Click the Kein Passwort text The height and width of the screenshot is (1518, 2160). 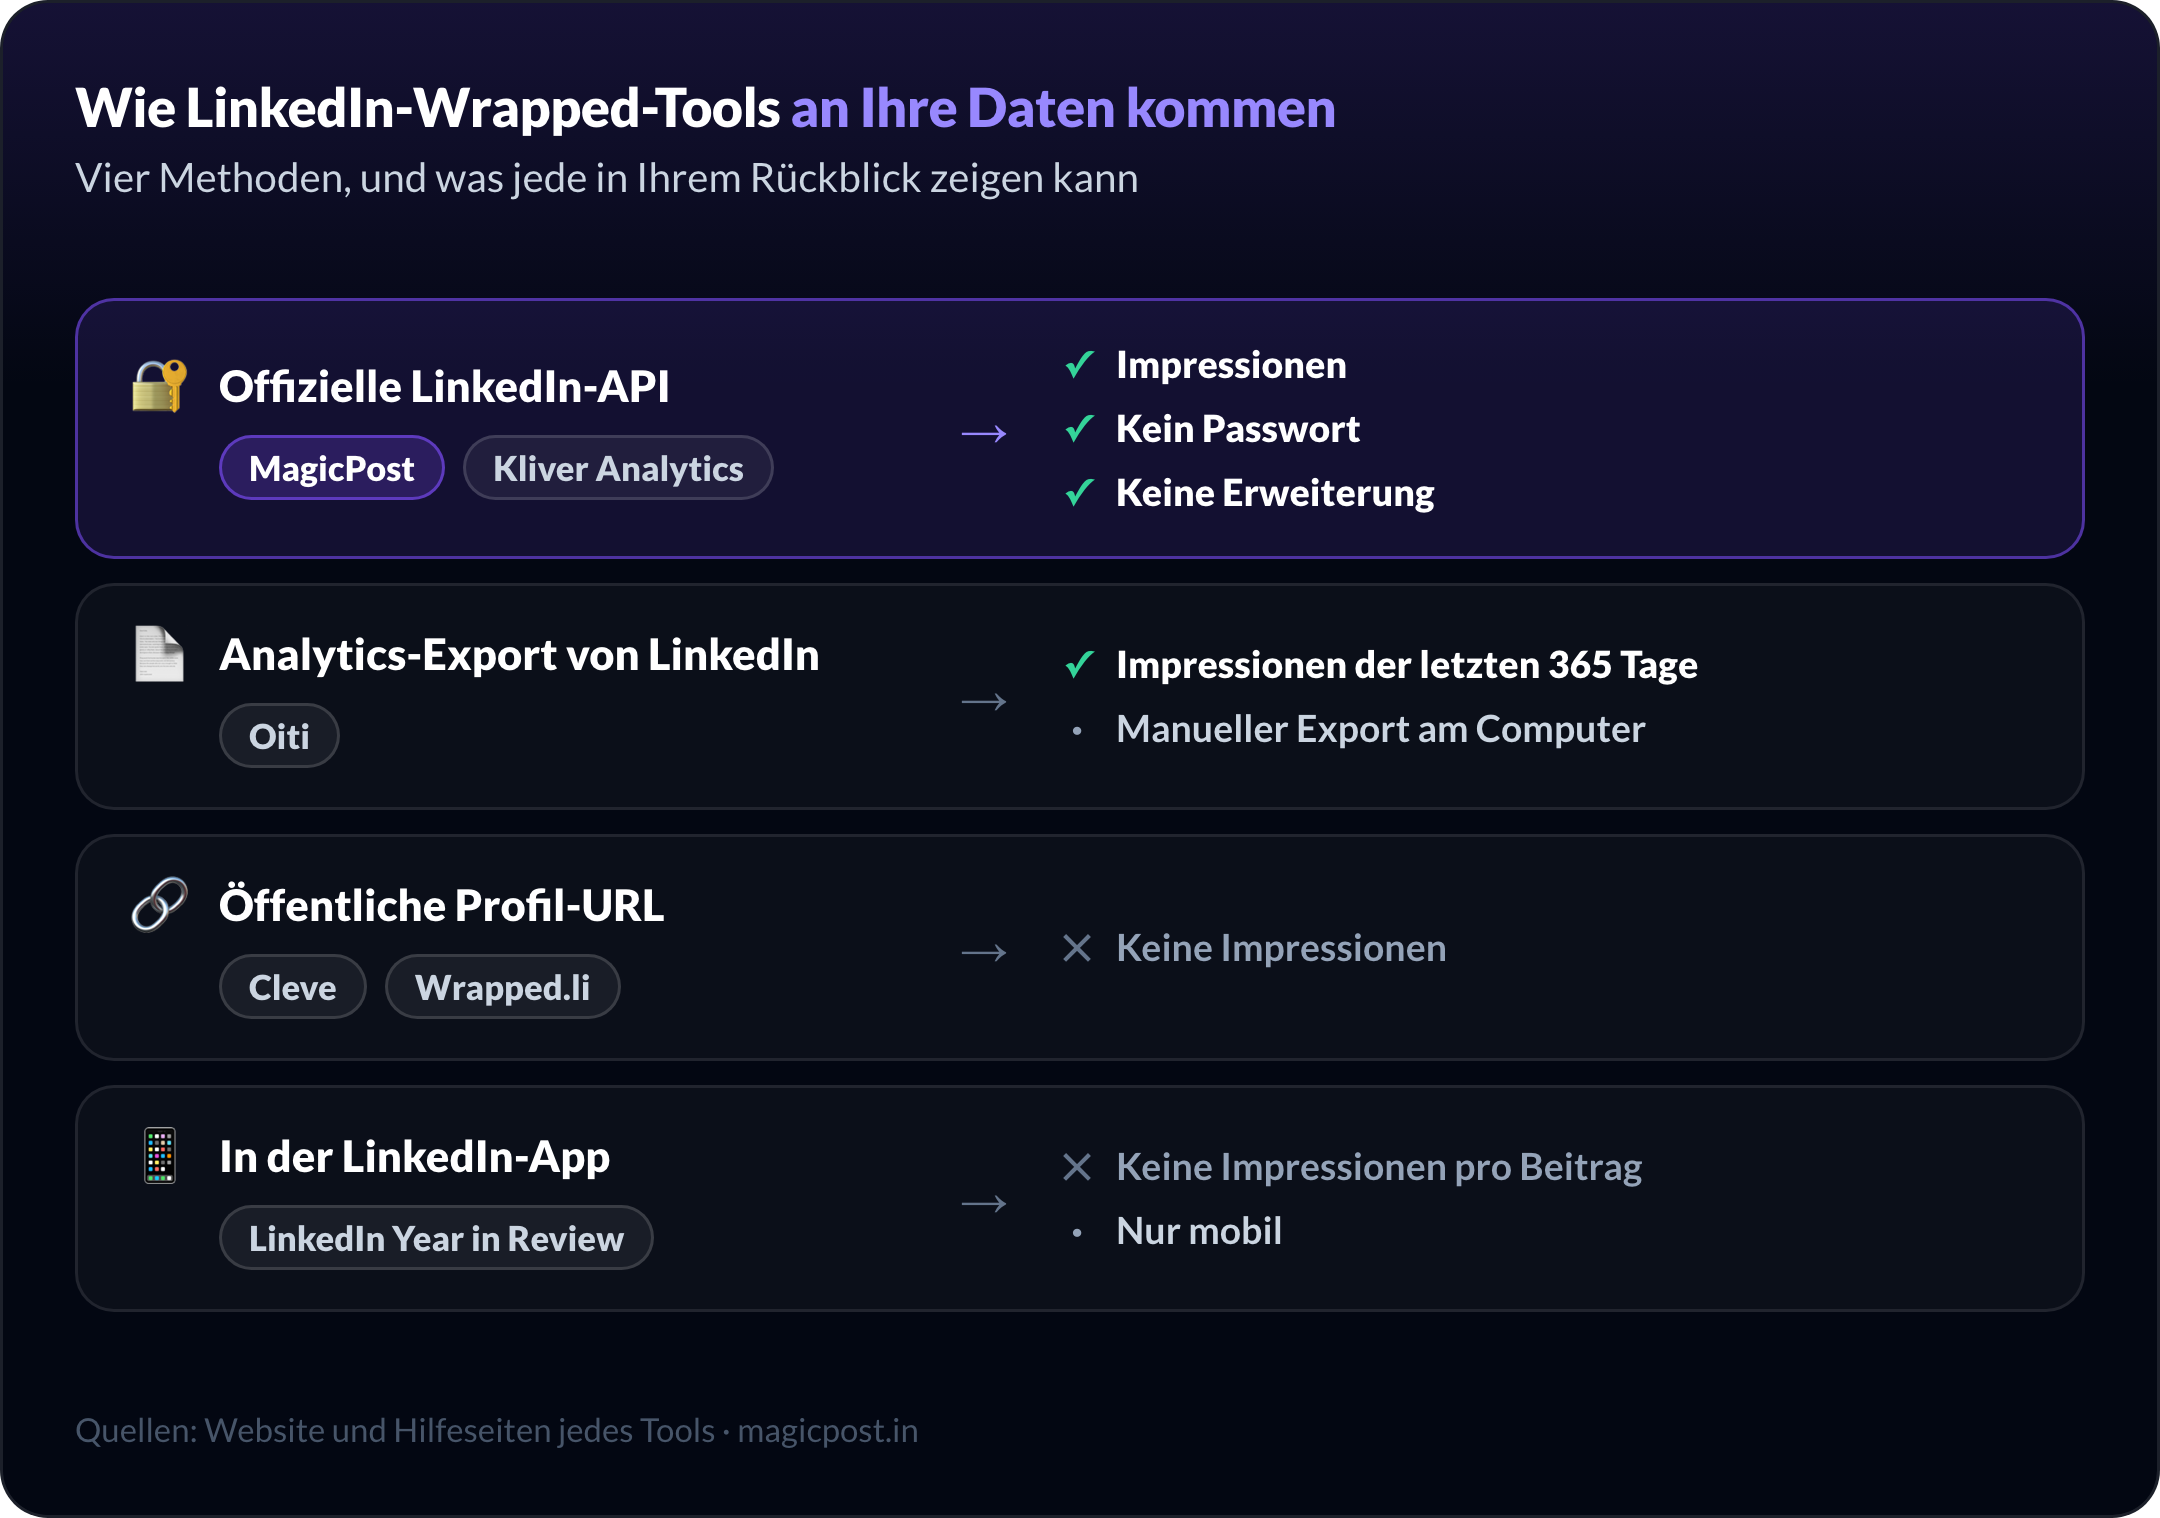click(x=1238, y=429)
